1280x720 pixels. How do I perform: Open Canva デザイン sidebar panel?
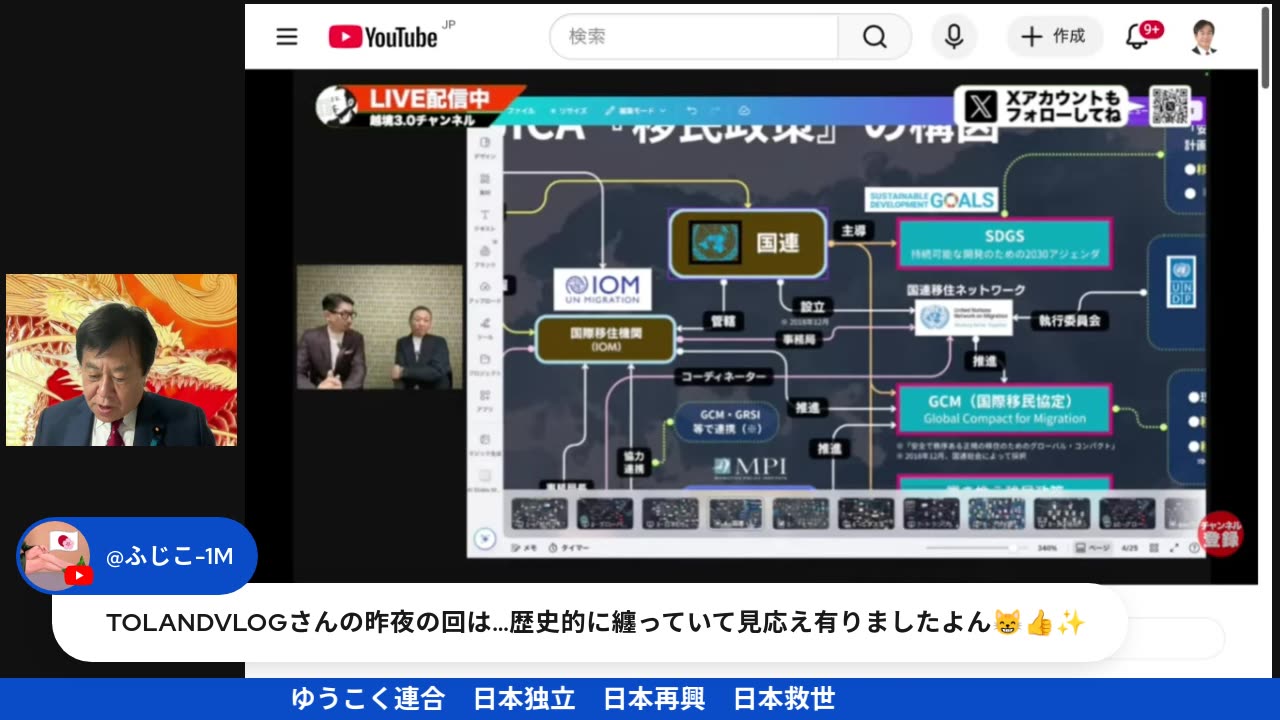point(485,146)
